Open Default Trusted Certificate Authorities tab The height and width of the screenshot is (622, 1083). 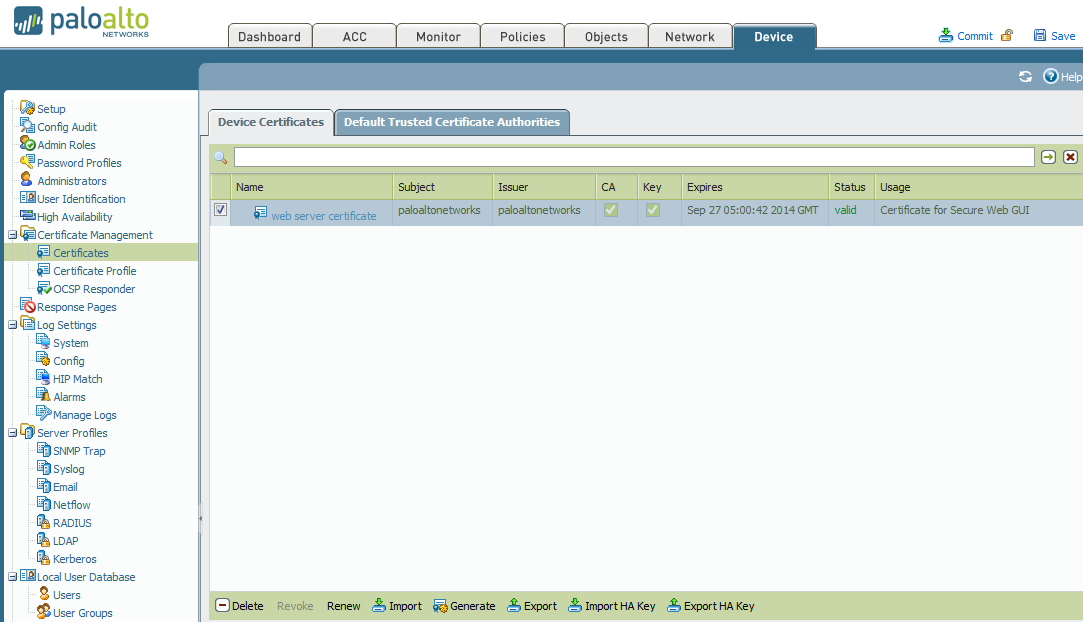pos(452,122)
